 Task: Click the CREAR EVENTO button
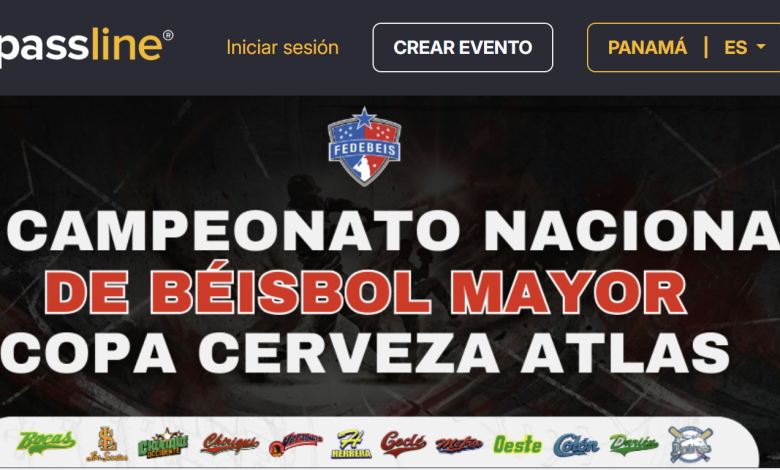pos(463,48)
